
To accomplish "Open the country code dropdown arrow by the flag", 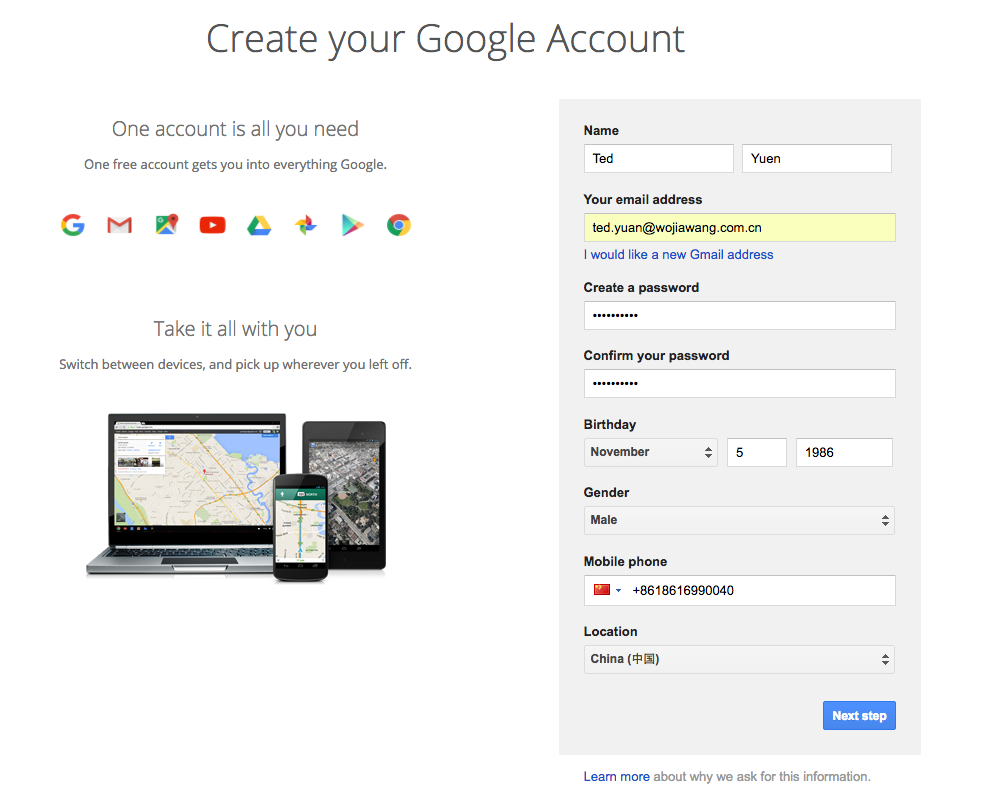I will tap(618, 590).
